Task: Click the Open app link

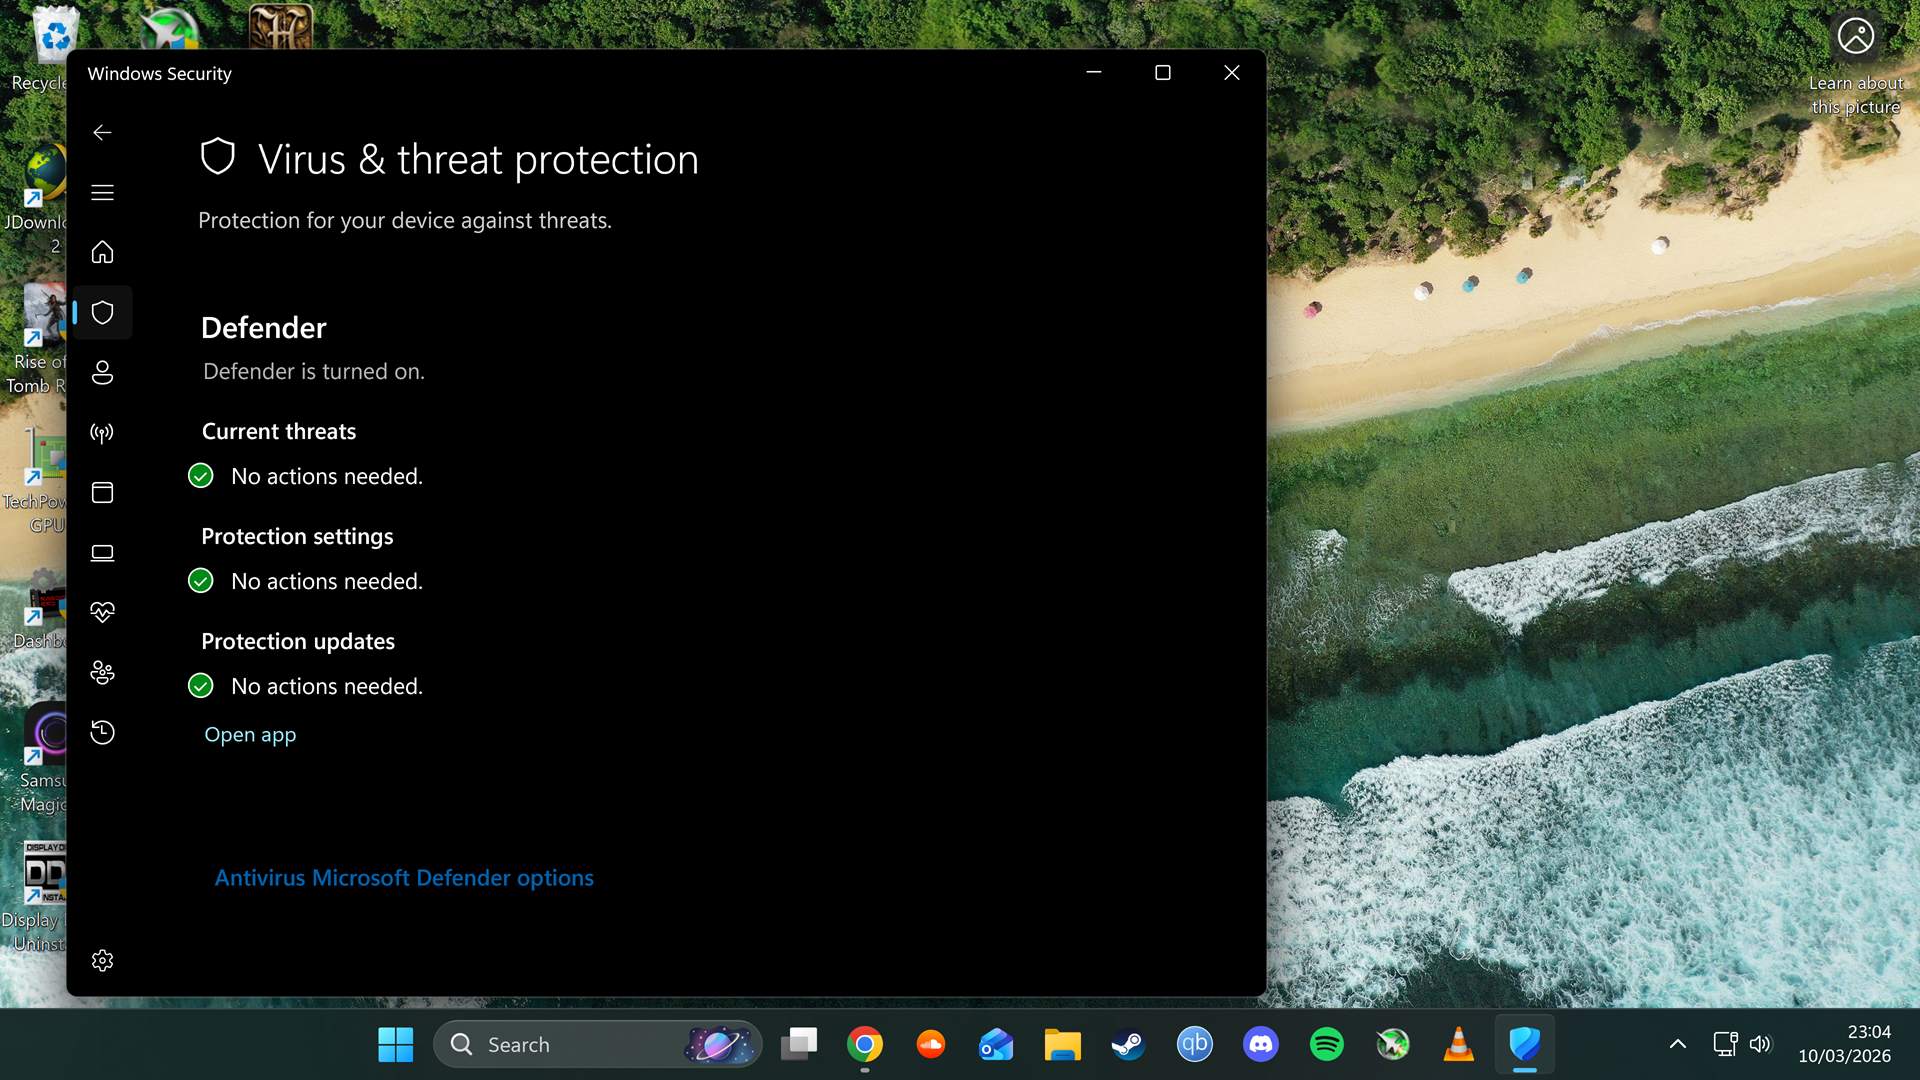Action: pyautogui.click(x=250, y=734)
